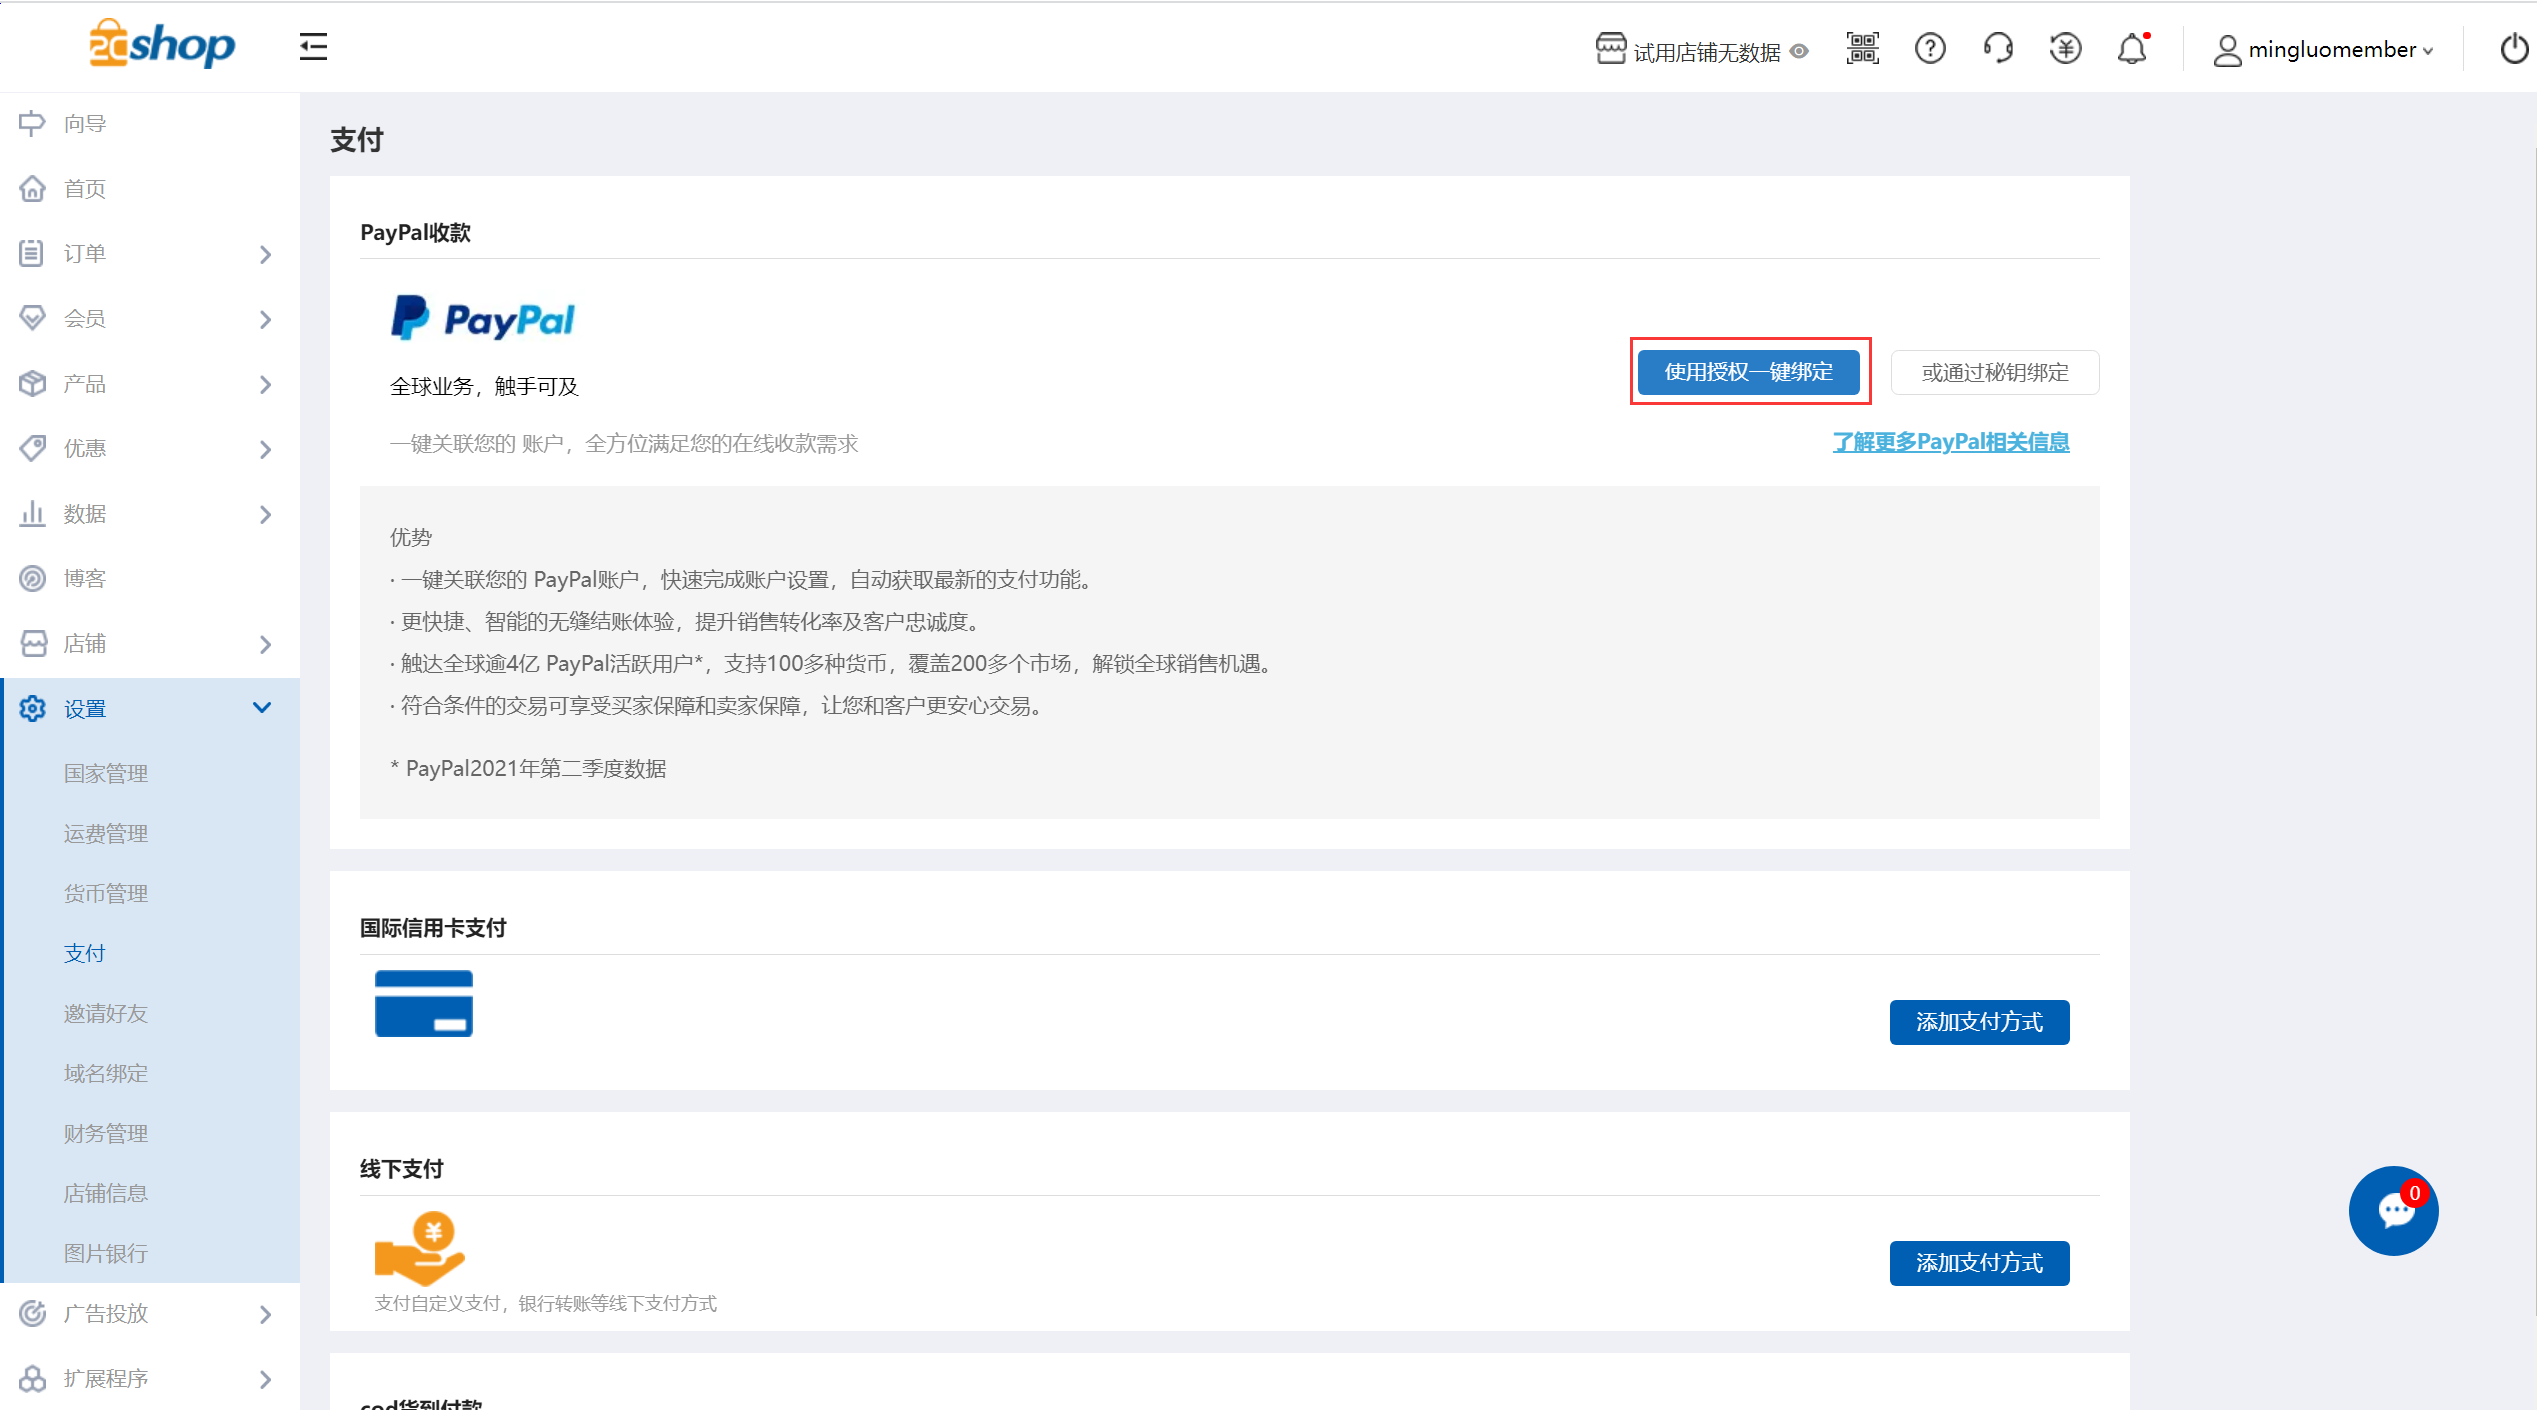Click the customer service headset icon

tap(1998, 48)
